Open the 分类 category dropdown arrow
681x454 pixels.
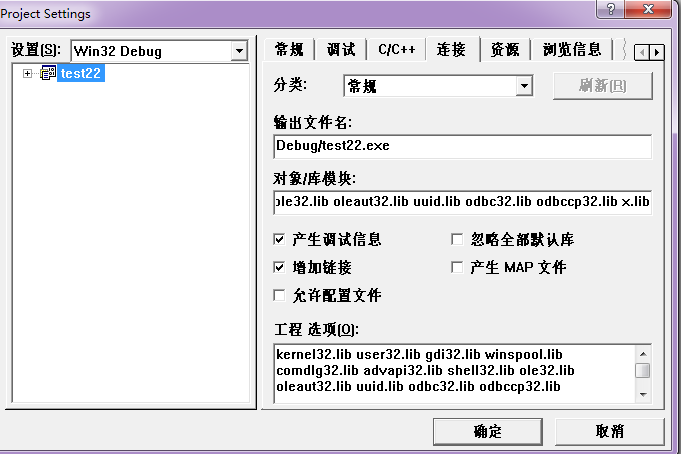(x=524, y=86)
